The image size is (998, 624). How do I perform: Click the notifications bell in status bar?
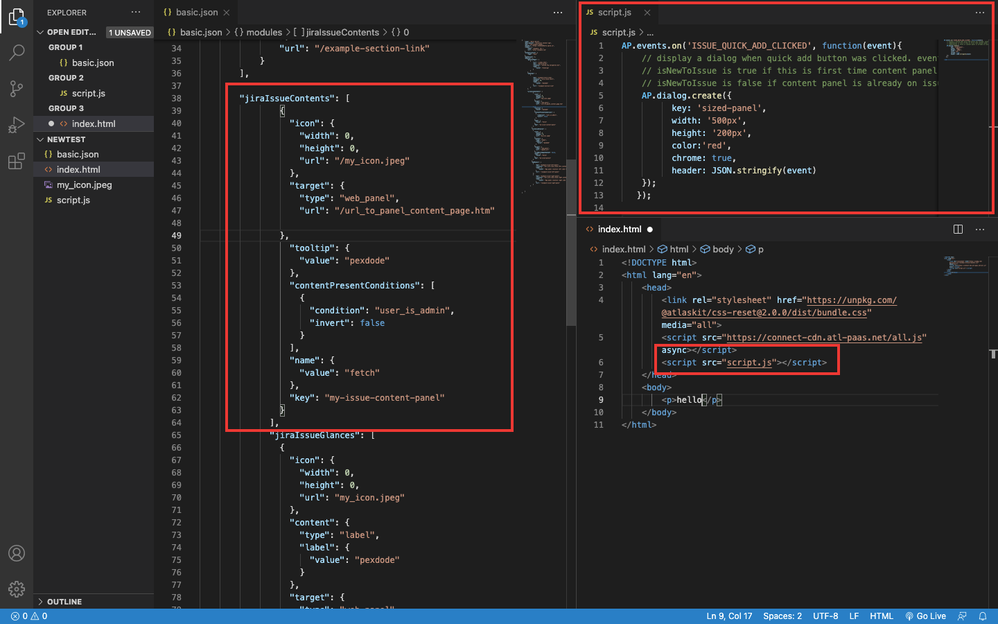pyautogui.click(x=983, y=616)
